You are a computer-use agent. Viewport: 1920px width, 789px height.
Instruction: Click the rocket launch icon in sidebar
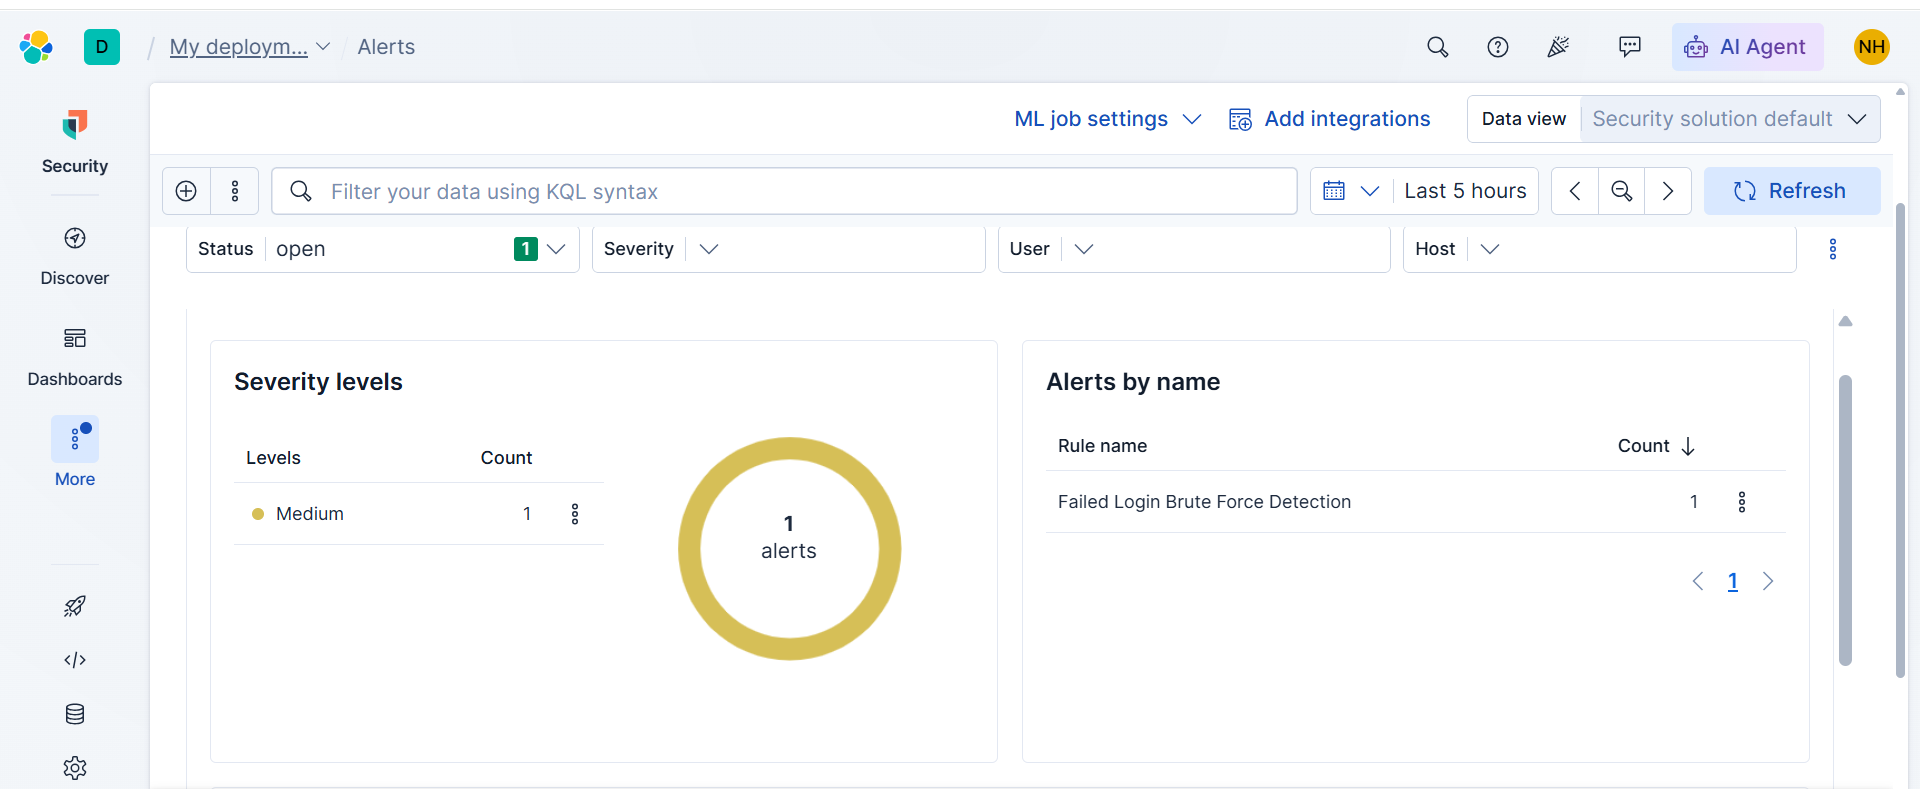[x=75, y=606]
